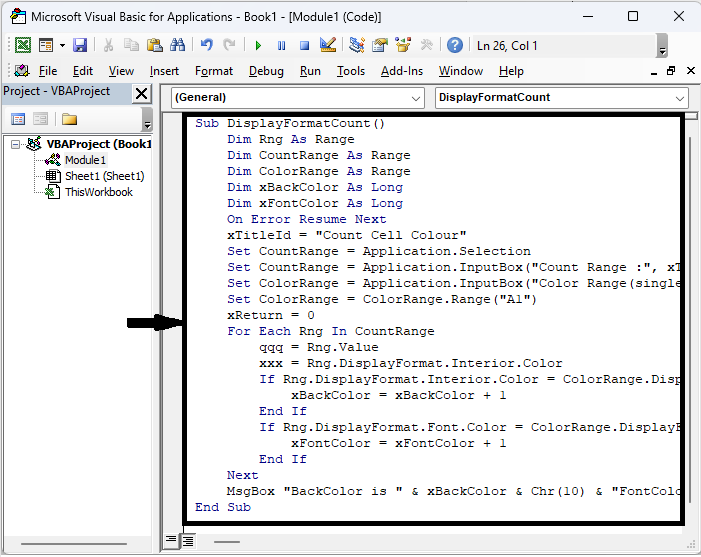Viewport: 701px width, 557px height.
Task: Click the Toolbox wrench icon
Action: click(427, 45)
